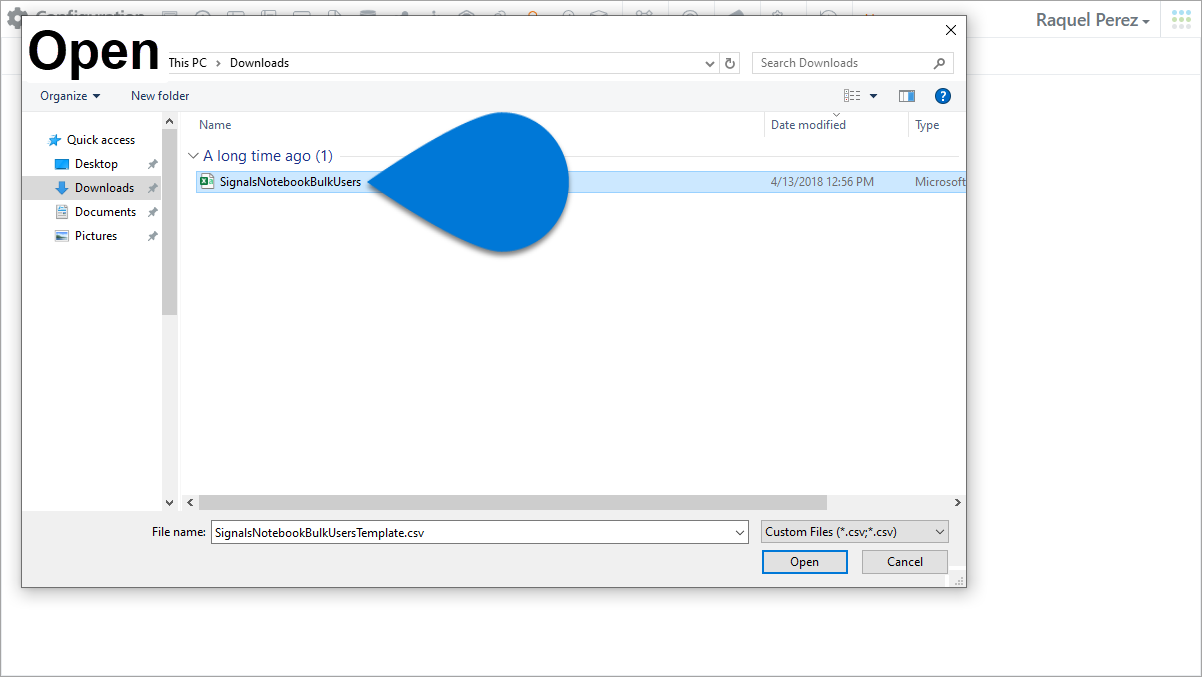Click the Open button
The width and height of the screenshot is (1202, 677).
(x=805, y=562)
